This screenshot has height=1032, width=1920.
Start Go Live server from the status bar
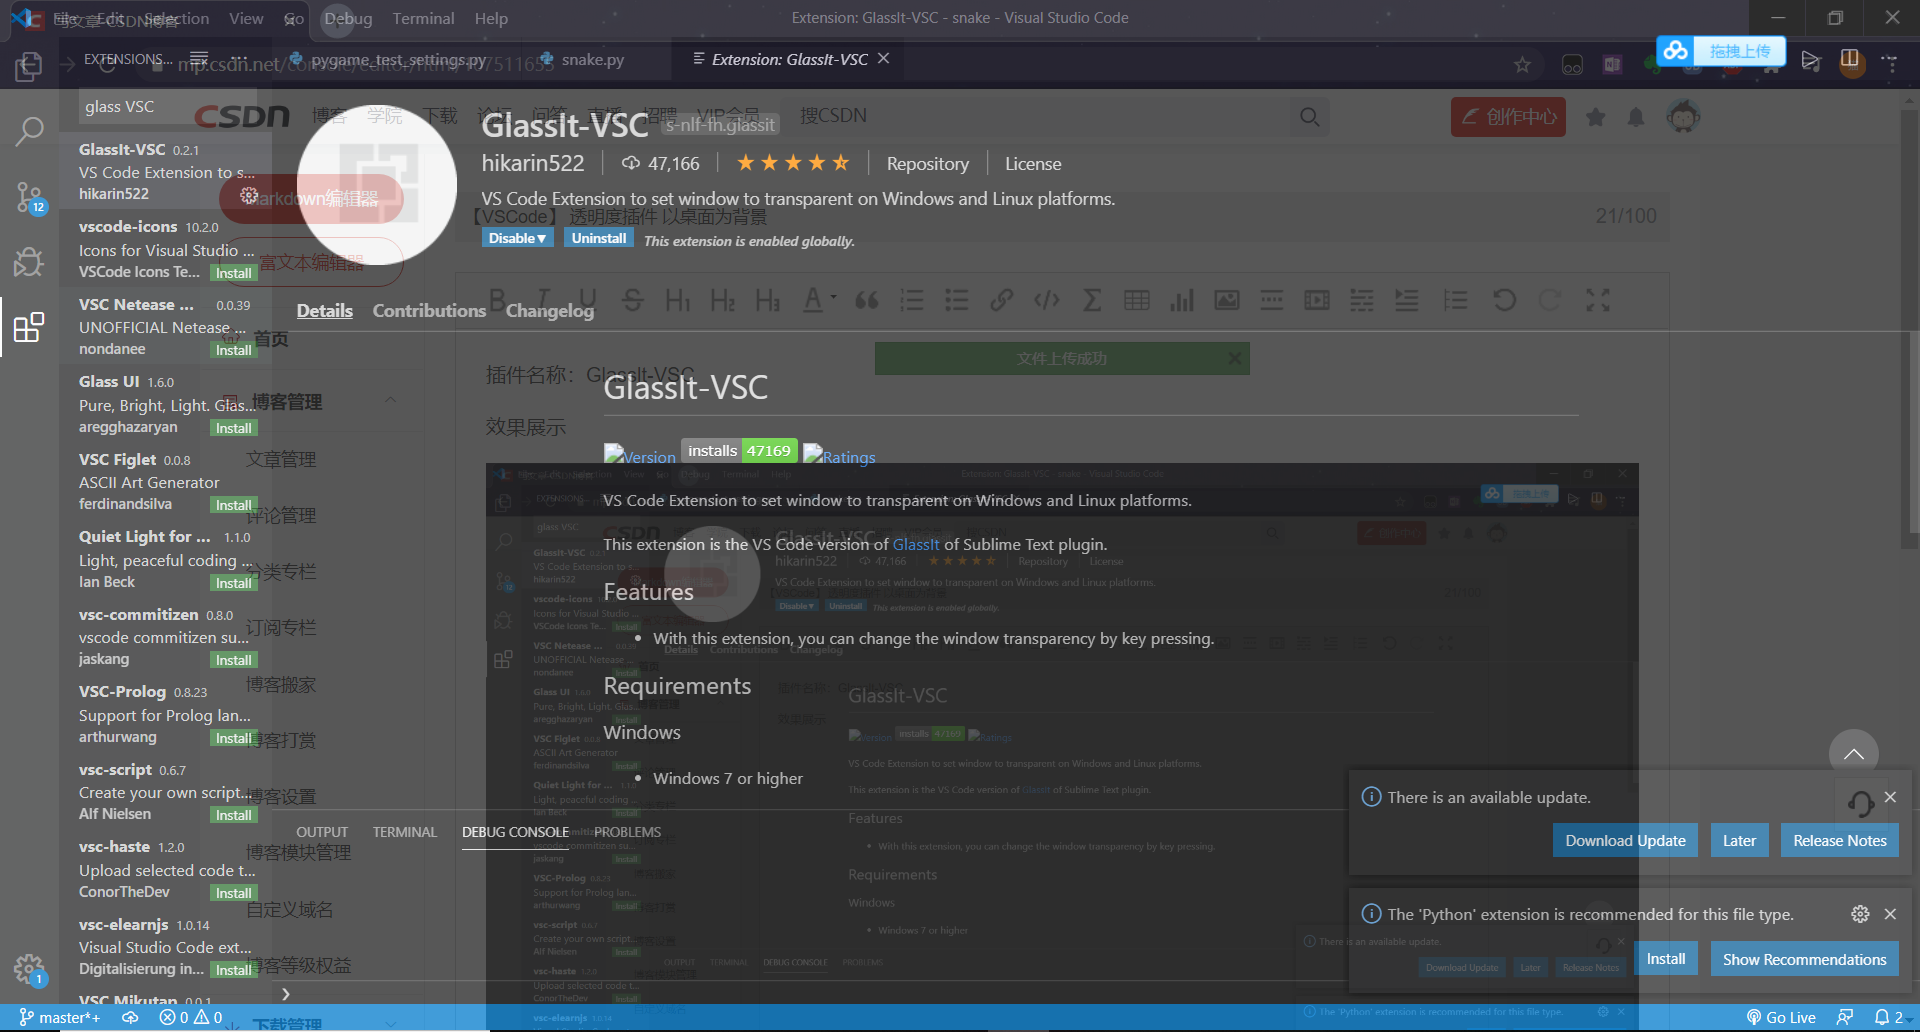pyautogui.click(x=1781, y=1016)
